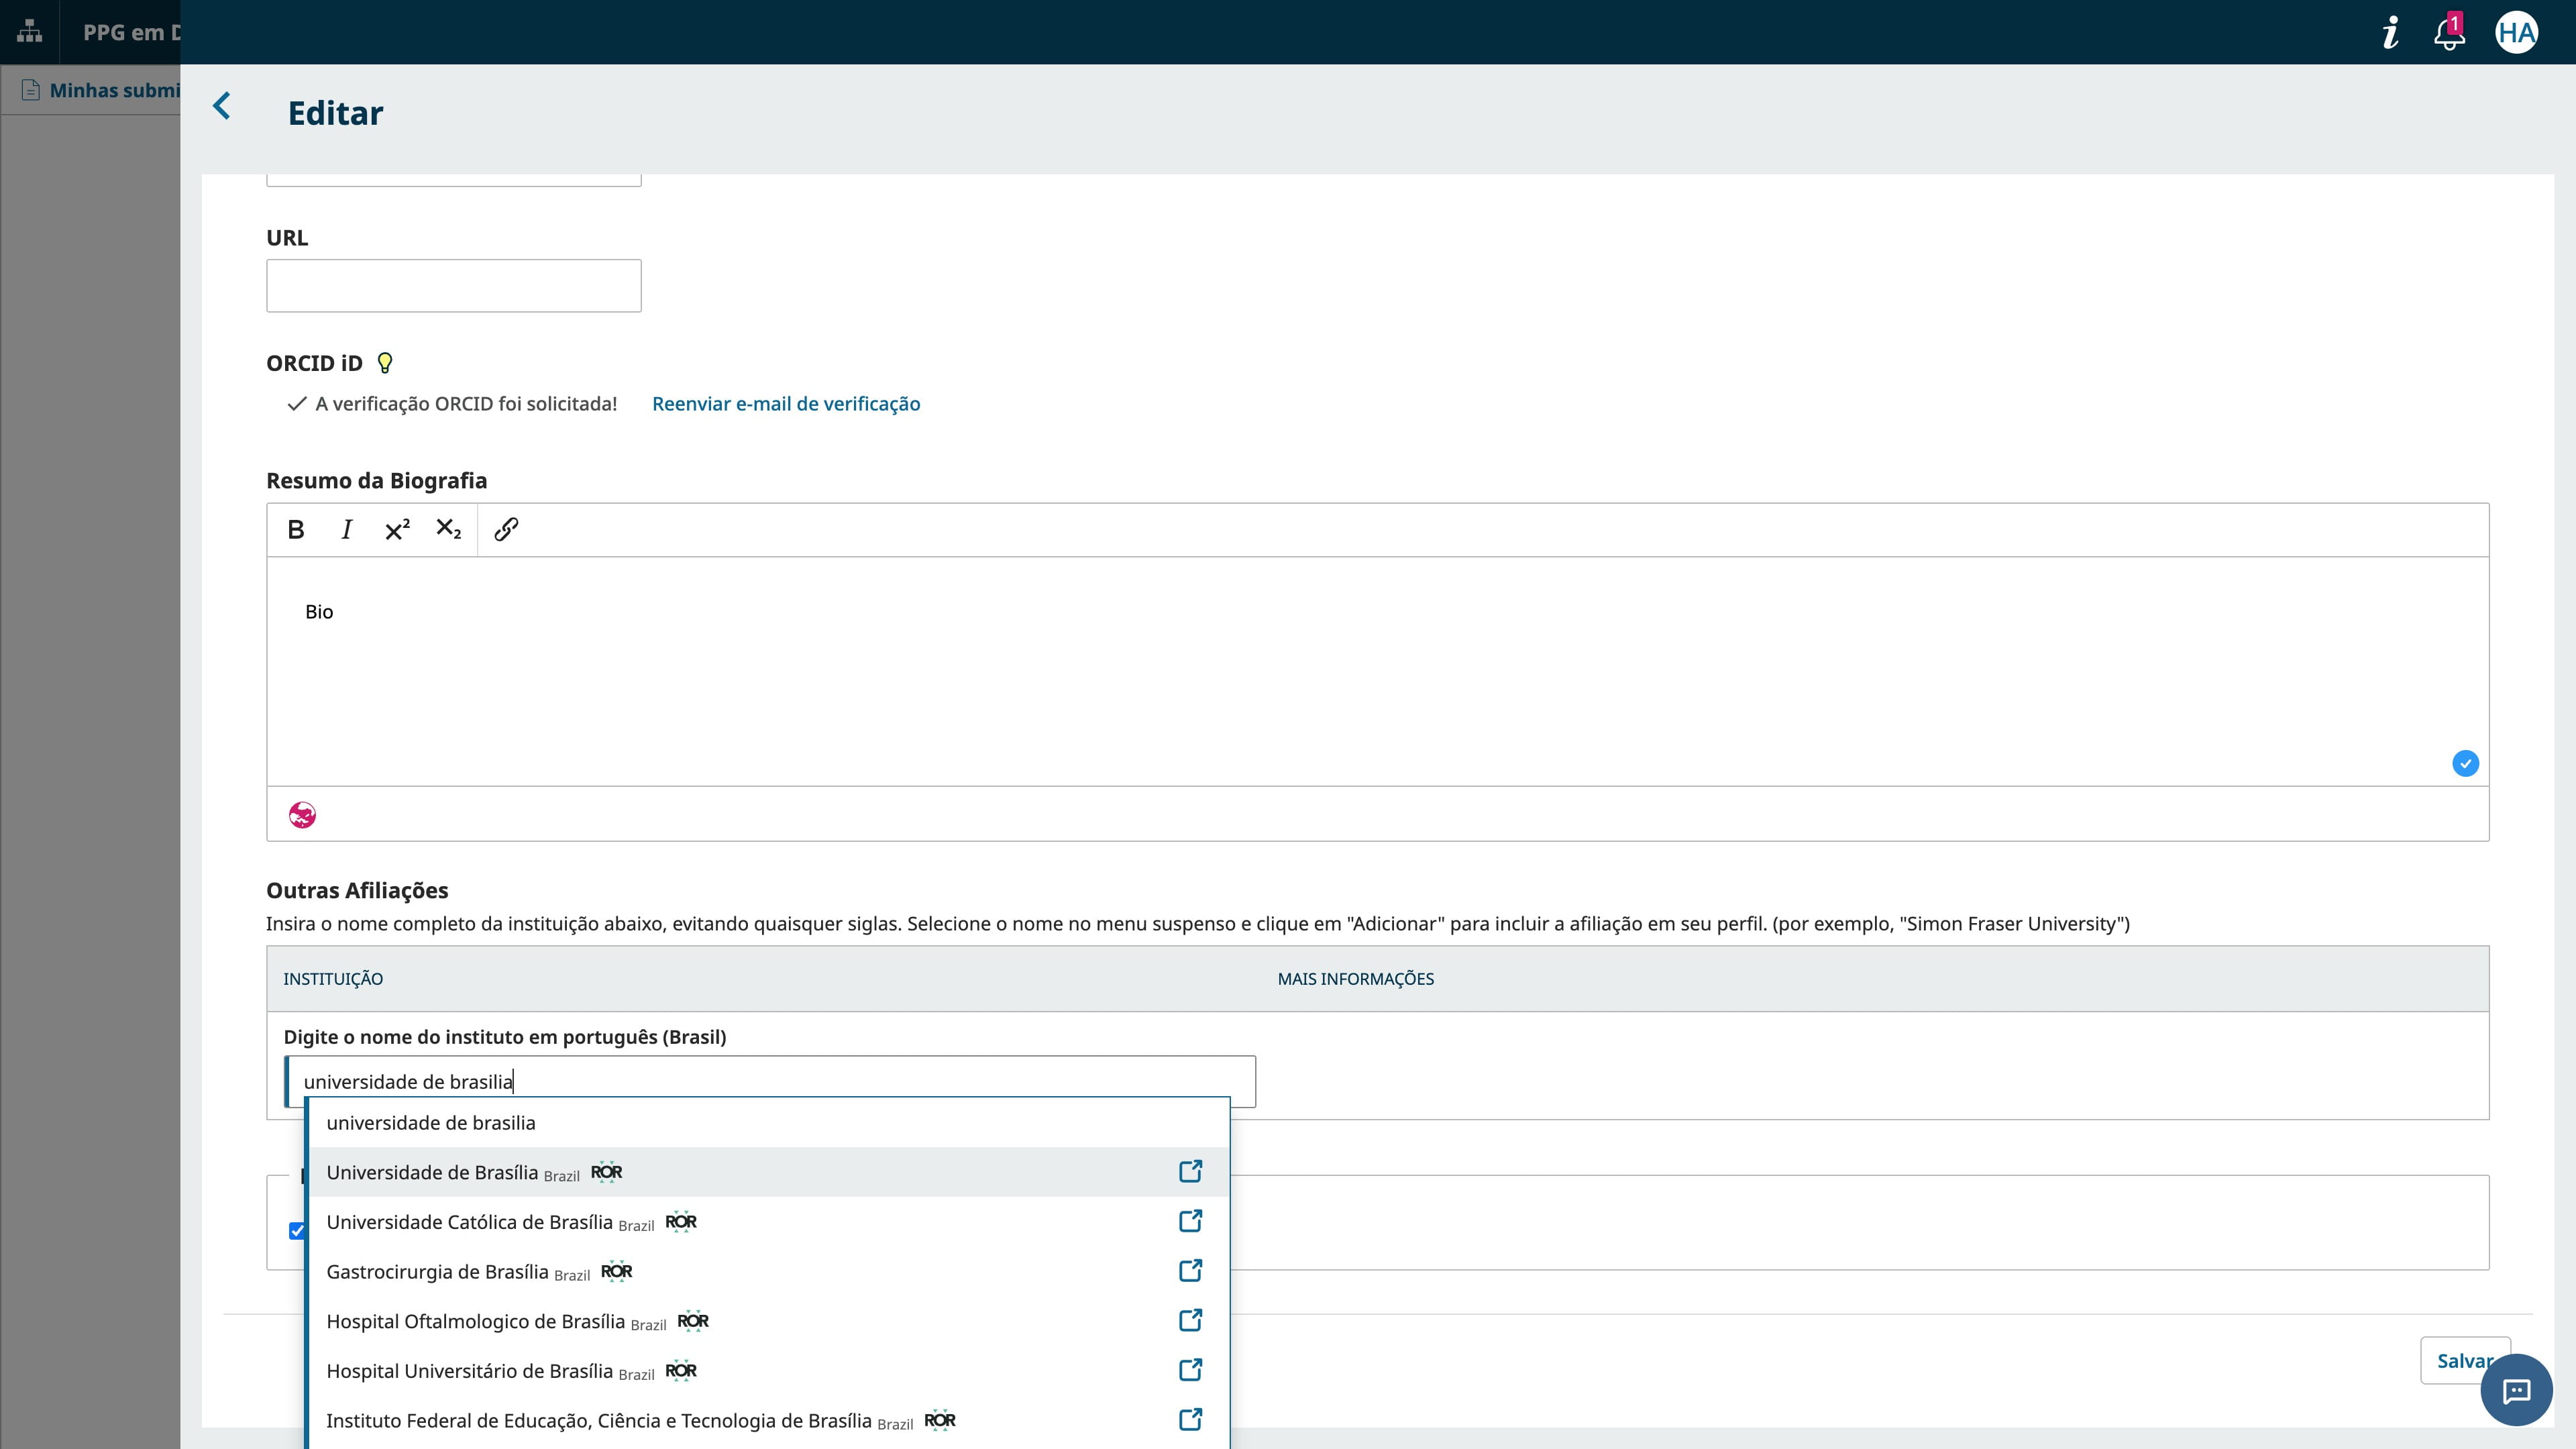Click the help info icon

2390,33
